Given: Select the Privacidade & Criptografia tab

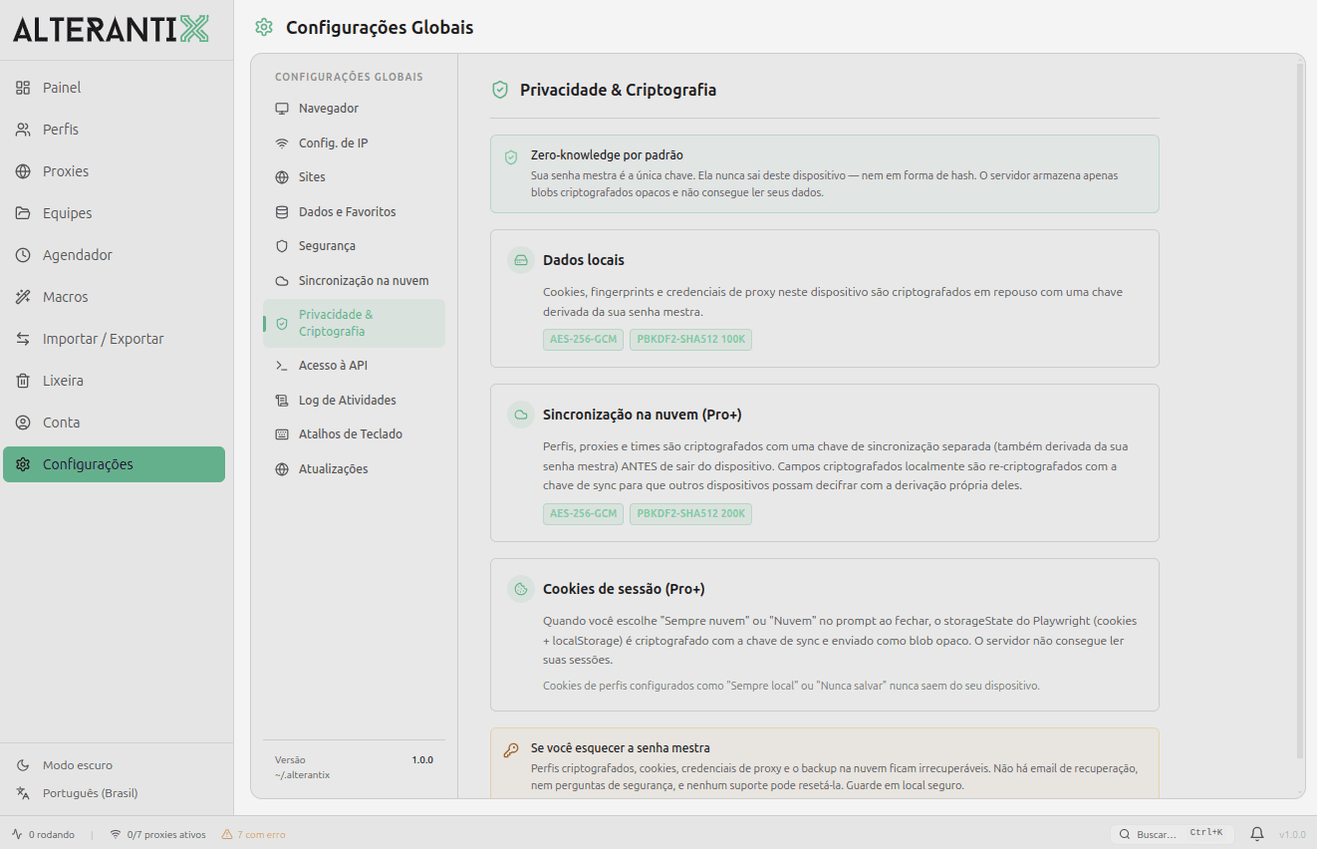Looking at the screenshot, I should coord(354,323).
